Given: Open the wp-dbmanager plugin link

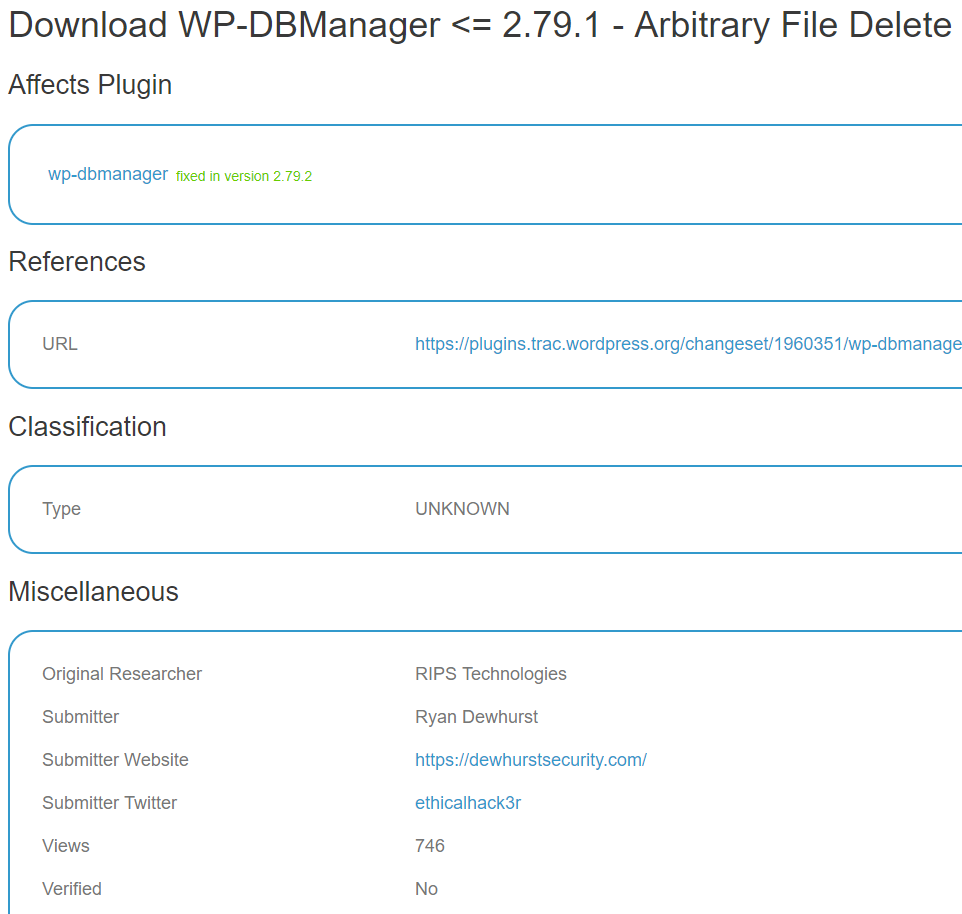Looking at the screenshot, I should tap(108, 174).
